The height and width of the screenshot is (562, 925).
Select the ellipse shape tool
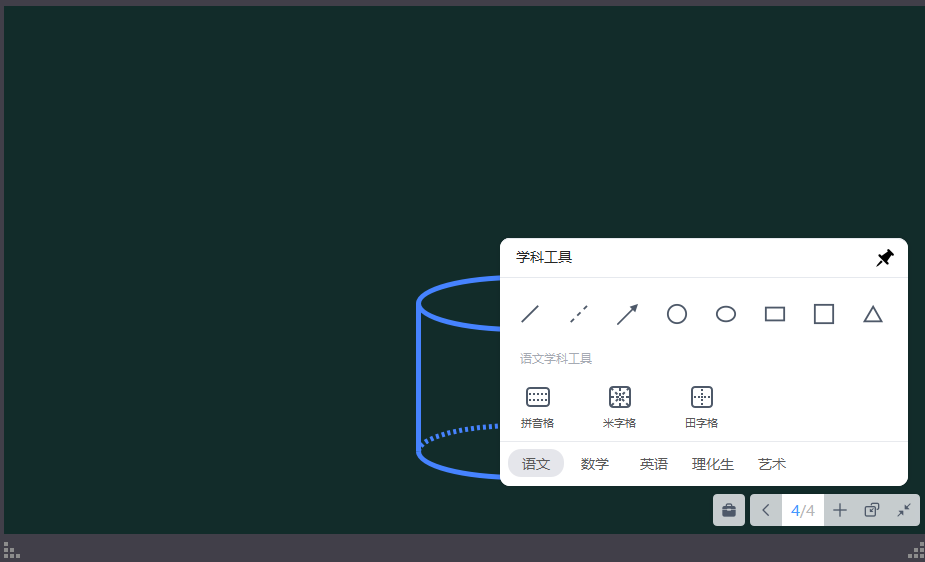point(726,314)
